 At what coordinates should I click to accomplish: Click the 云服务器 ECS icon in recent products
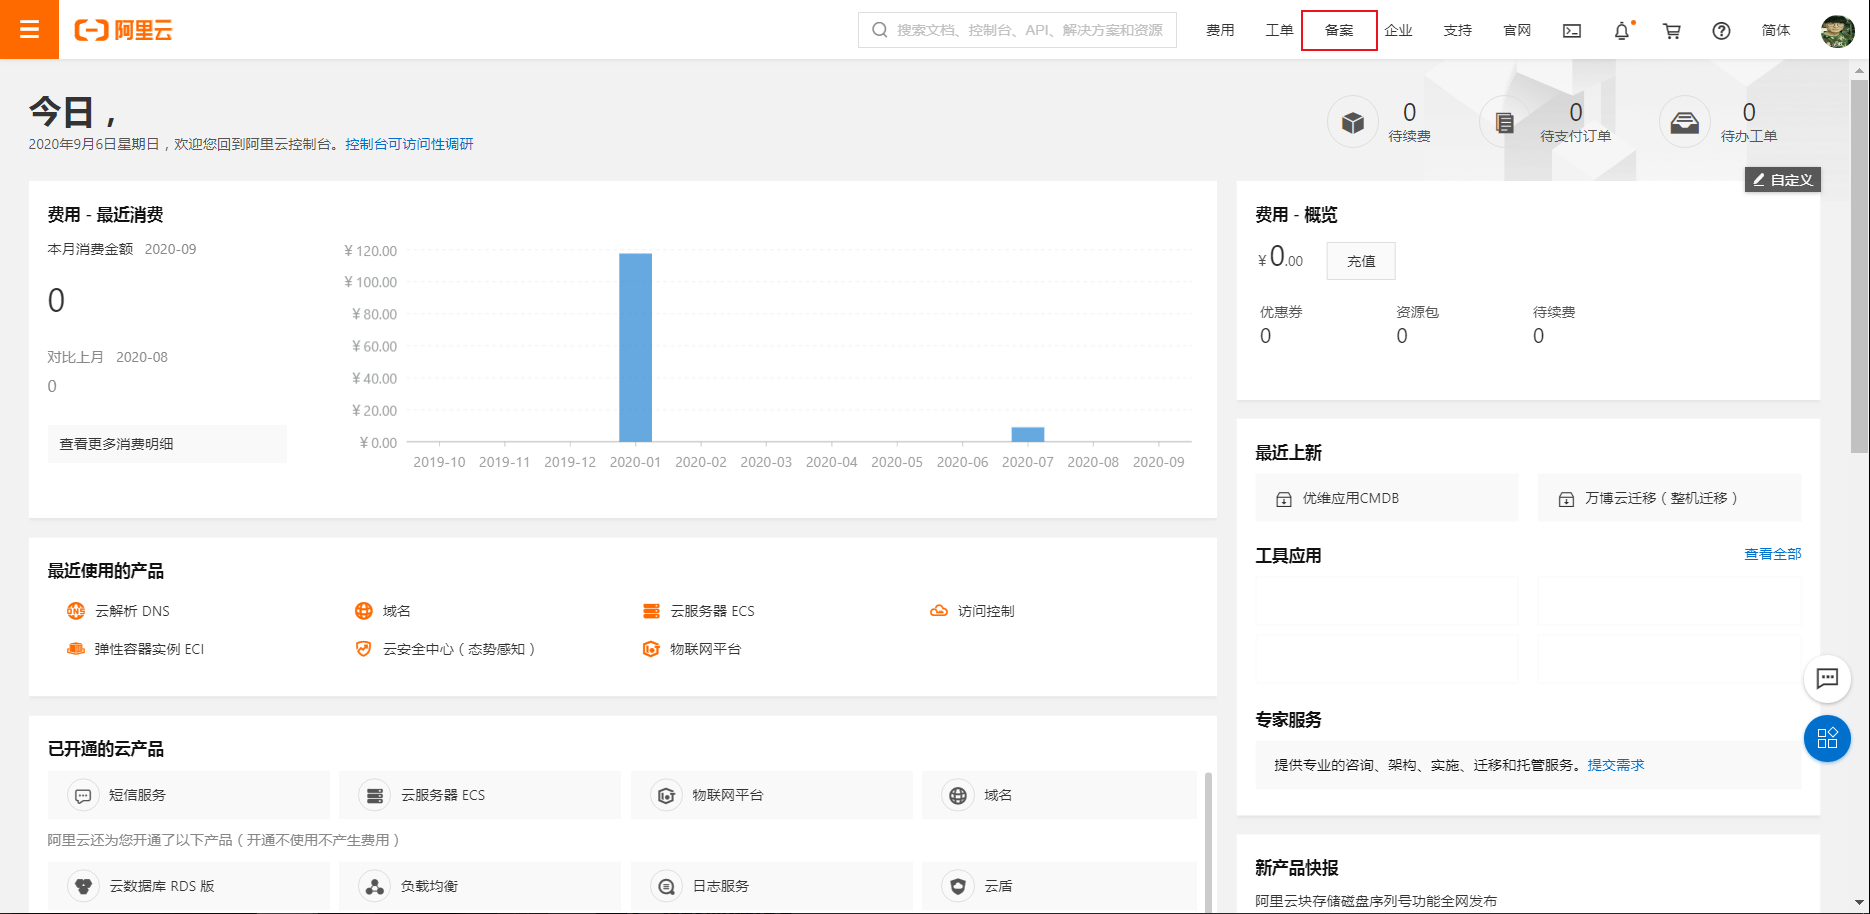(651, 611)
